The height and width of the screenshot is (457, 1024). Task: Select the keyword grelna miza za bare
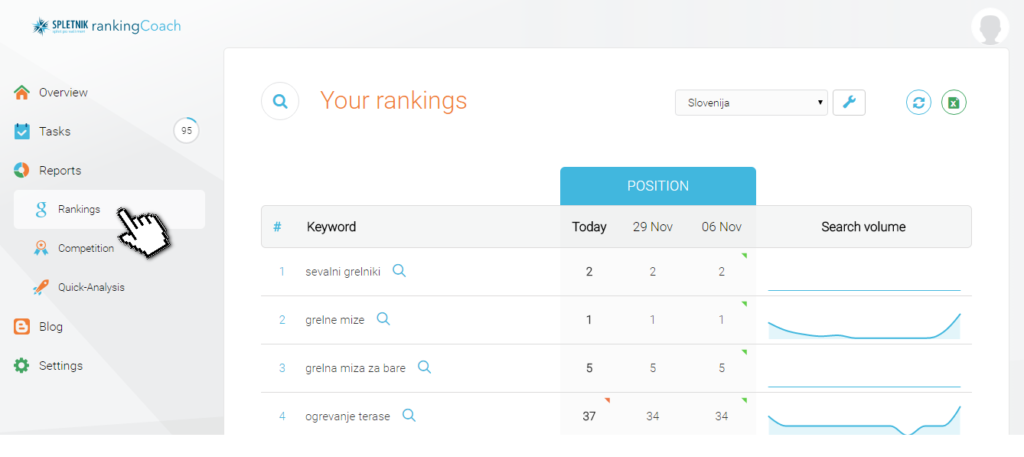click(x=355, y=368)
